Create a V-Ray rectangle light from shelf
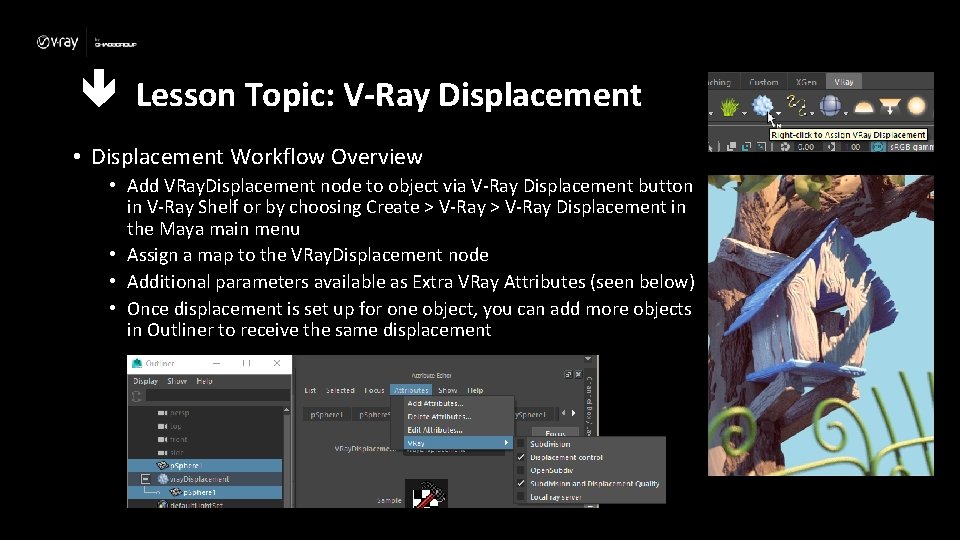Viewport: 960px width, 540px height. click(x=890, y=107)
